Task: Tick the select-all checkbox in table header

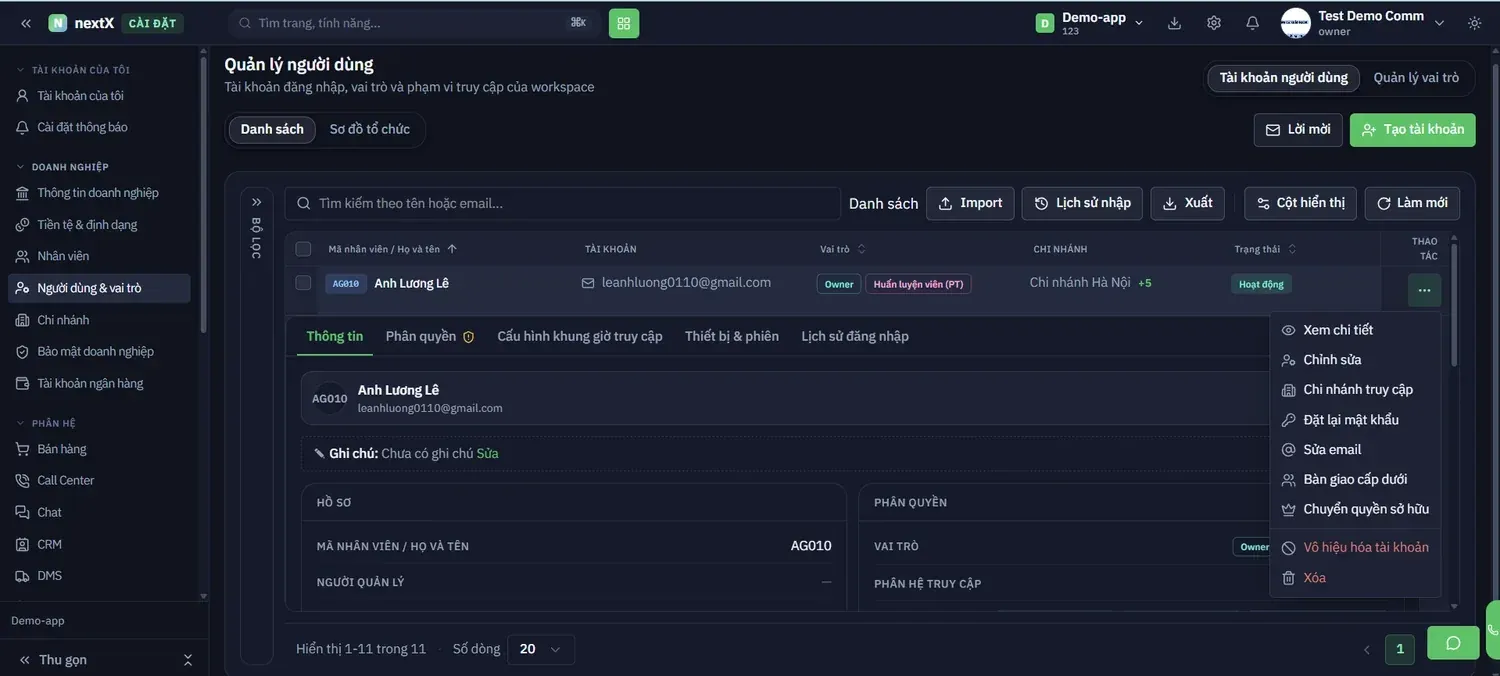Action: pyautogui.click(x=303, y=249)
